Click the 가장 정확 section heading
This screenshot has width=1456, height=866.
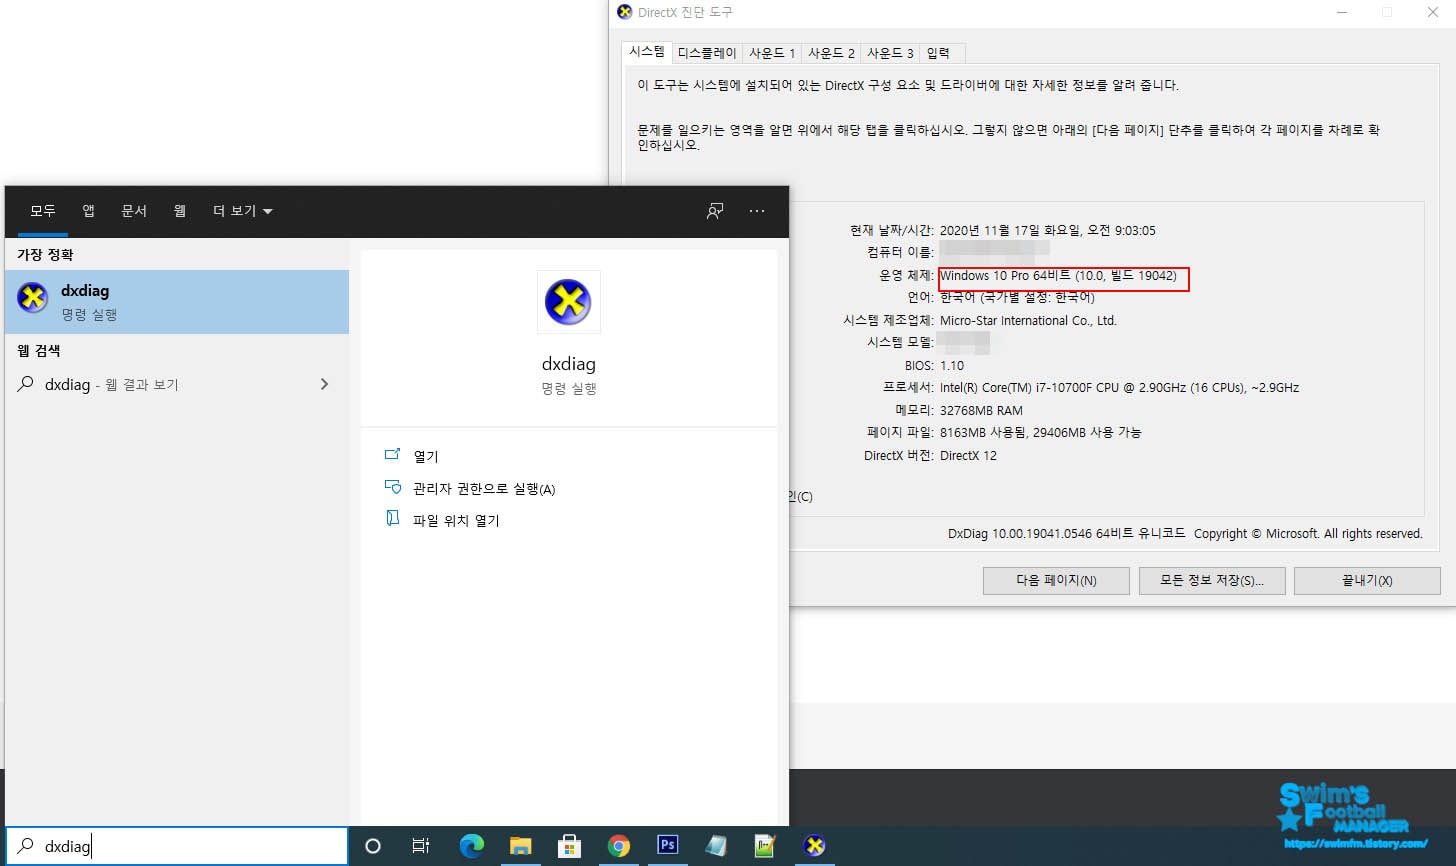(45, 255)
